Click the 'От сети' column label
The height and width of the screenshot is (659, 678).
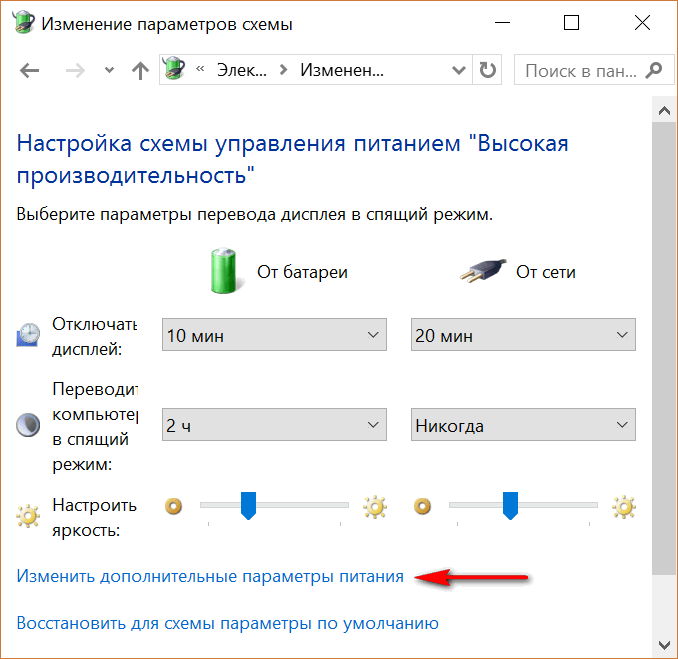tap(546, 272)
